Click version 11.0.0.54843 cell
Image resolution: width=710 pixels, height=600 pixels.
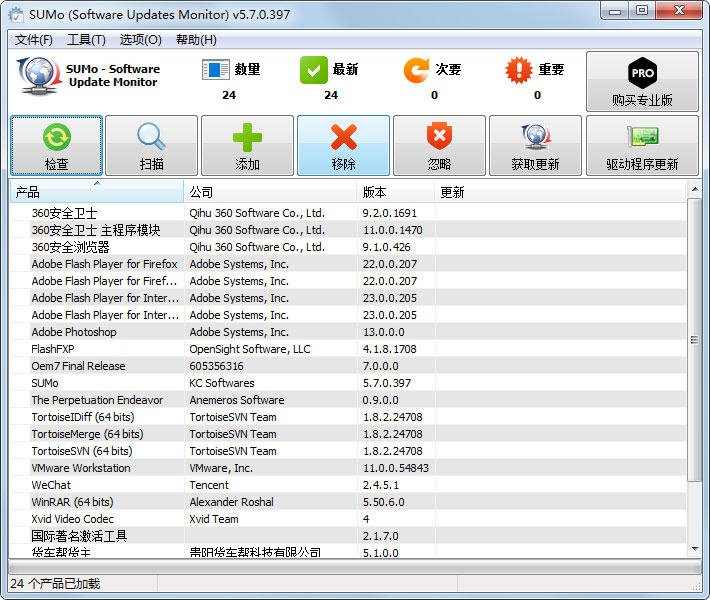tap(396, 468)
